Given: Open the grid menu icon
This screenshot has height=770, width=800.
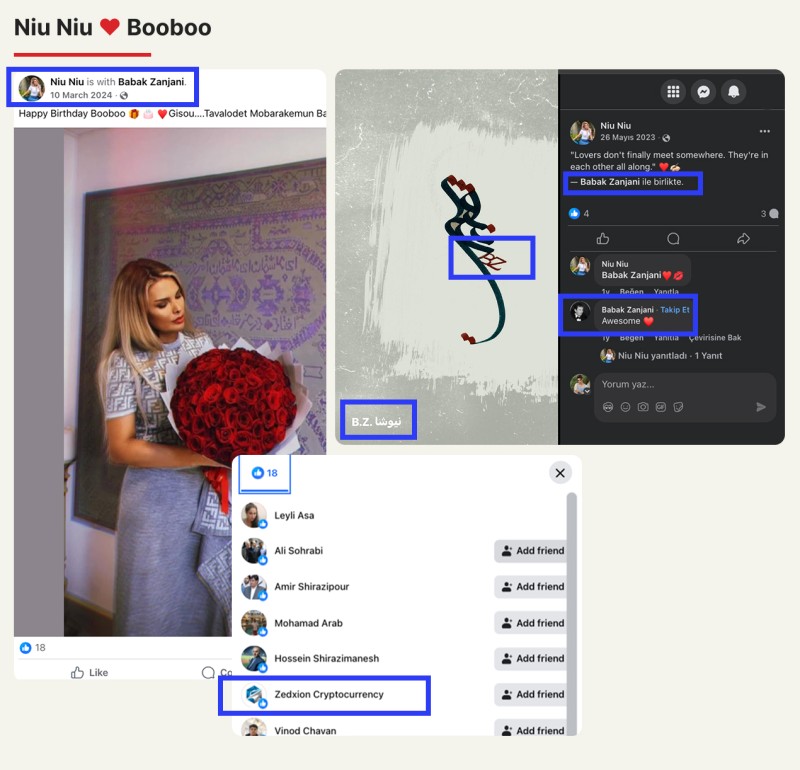Looking at the screenshot, I should (673, 92).
